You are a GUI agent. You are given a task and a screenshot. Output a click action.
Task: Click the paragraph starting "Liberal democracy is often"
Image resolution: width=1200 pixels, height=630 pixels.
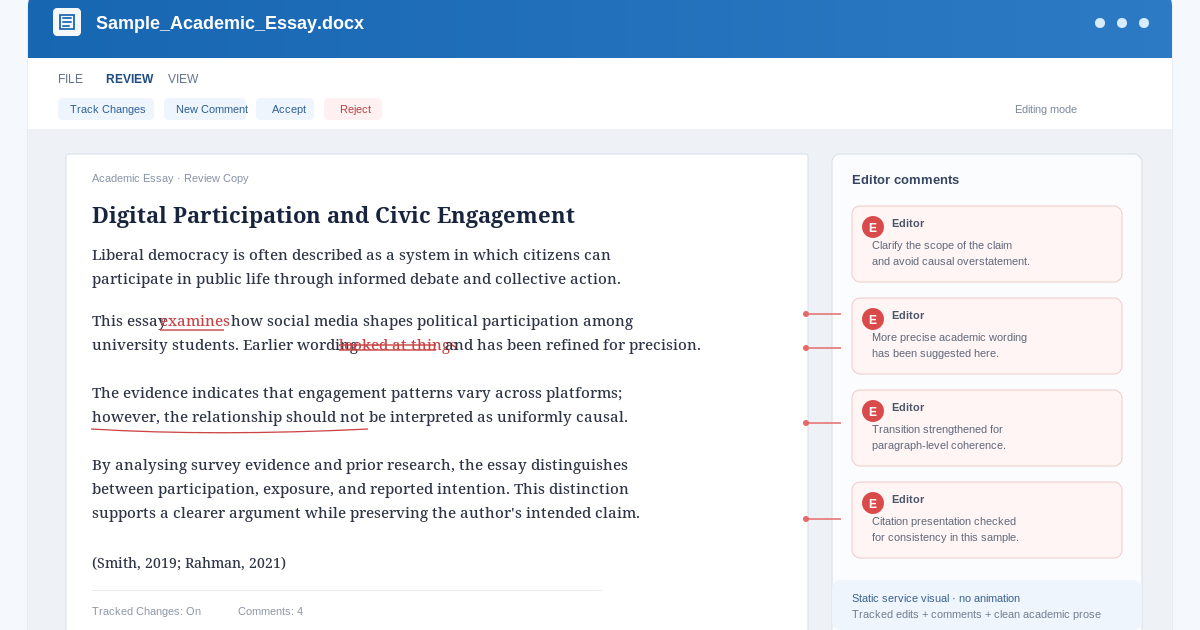(356, 267)
